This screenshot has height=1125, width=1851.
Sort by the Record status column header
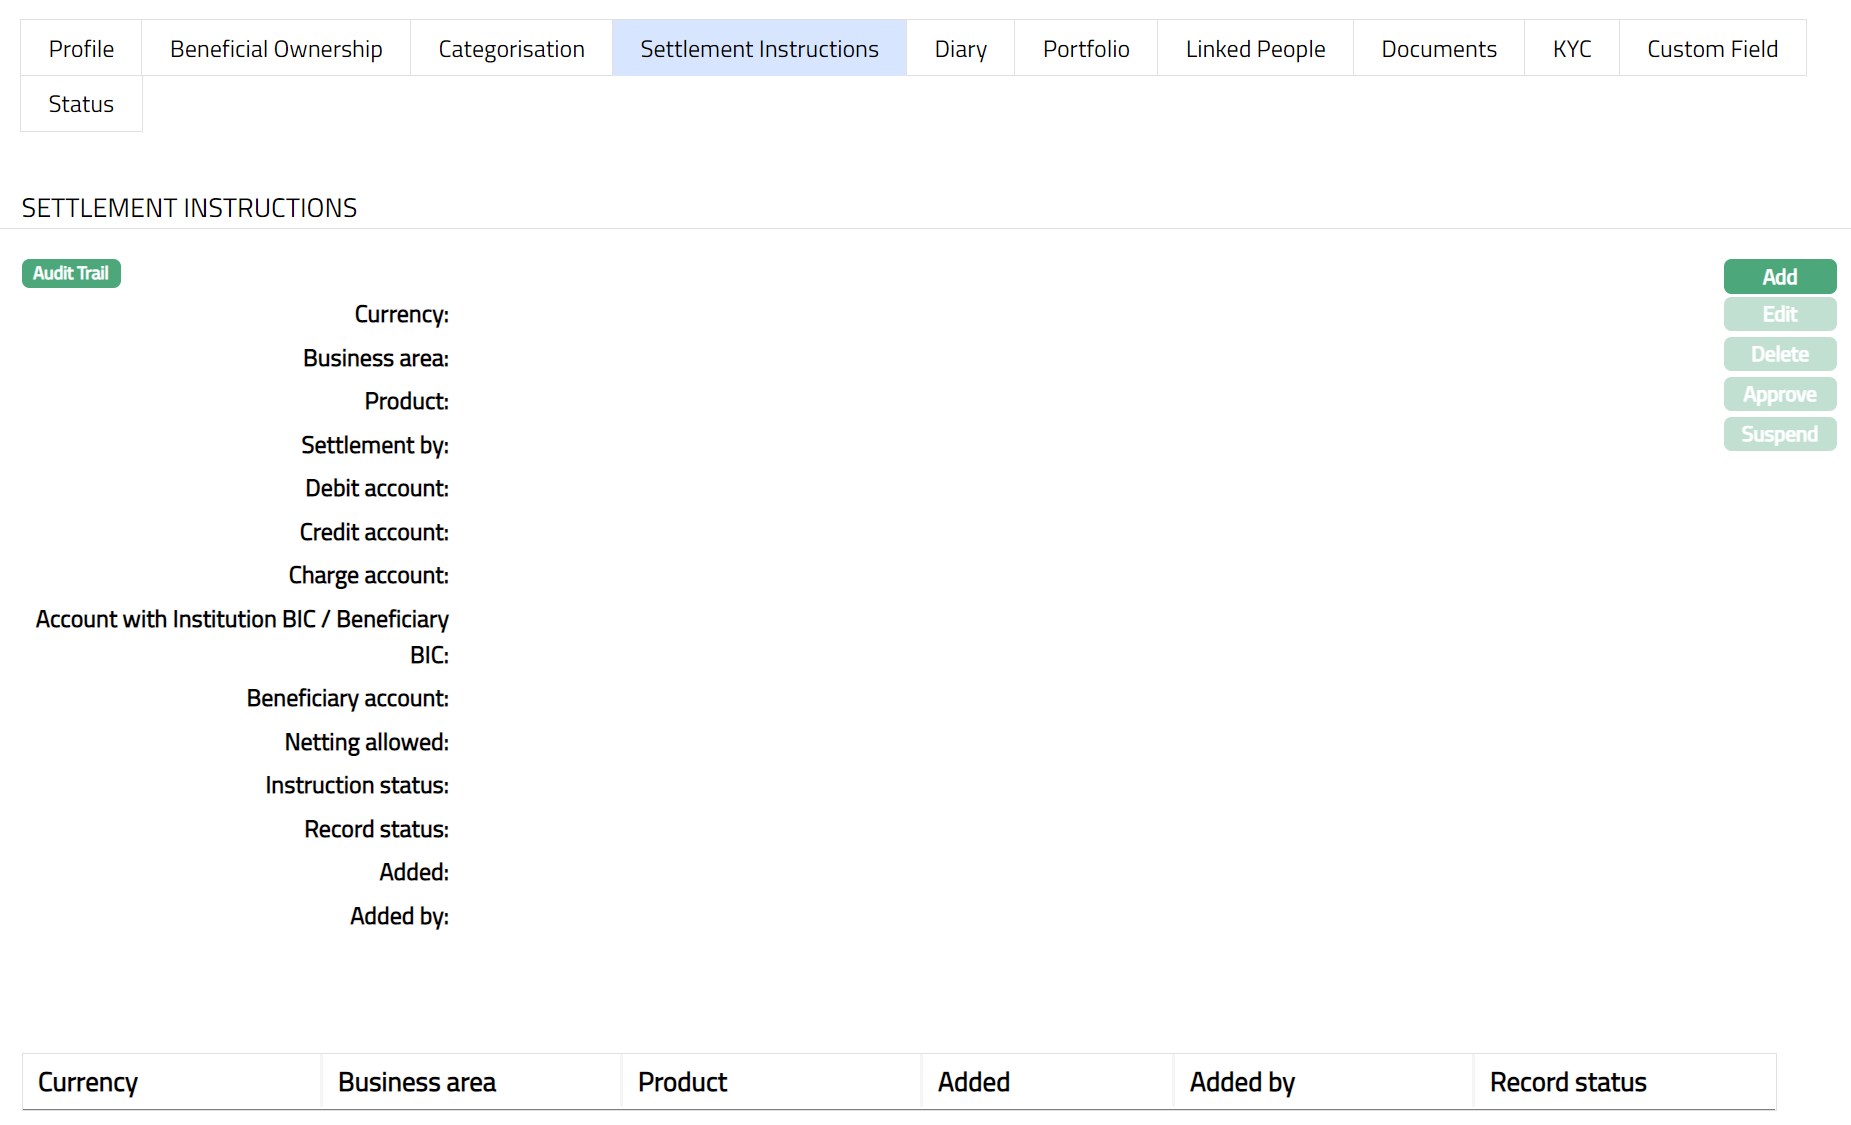tap(1567, 1082)
